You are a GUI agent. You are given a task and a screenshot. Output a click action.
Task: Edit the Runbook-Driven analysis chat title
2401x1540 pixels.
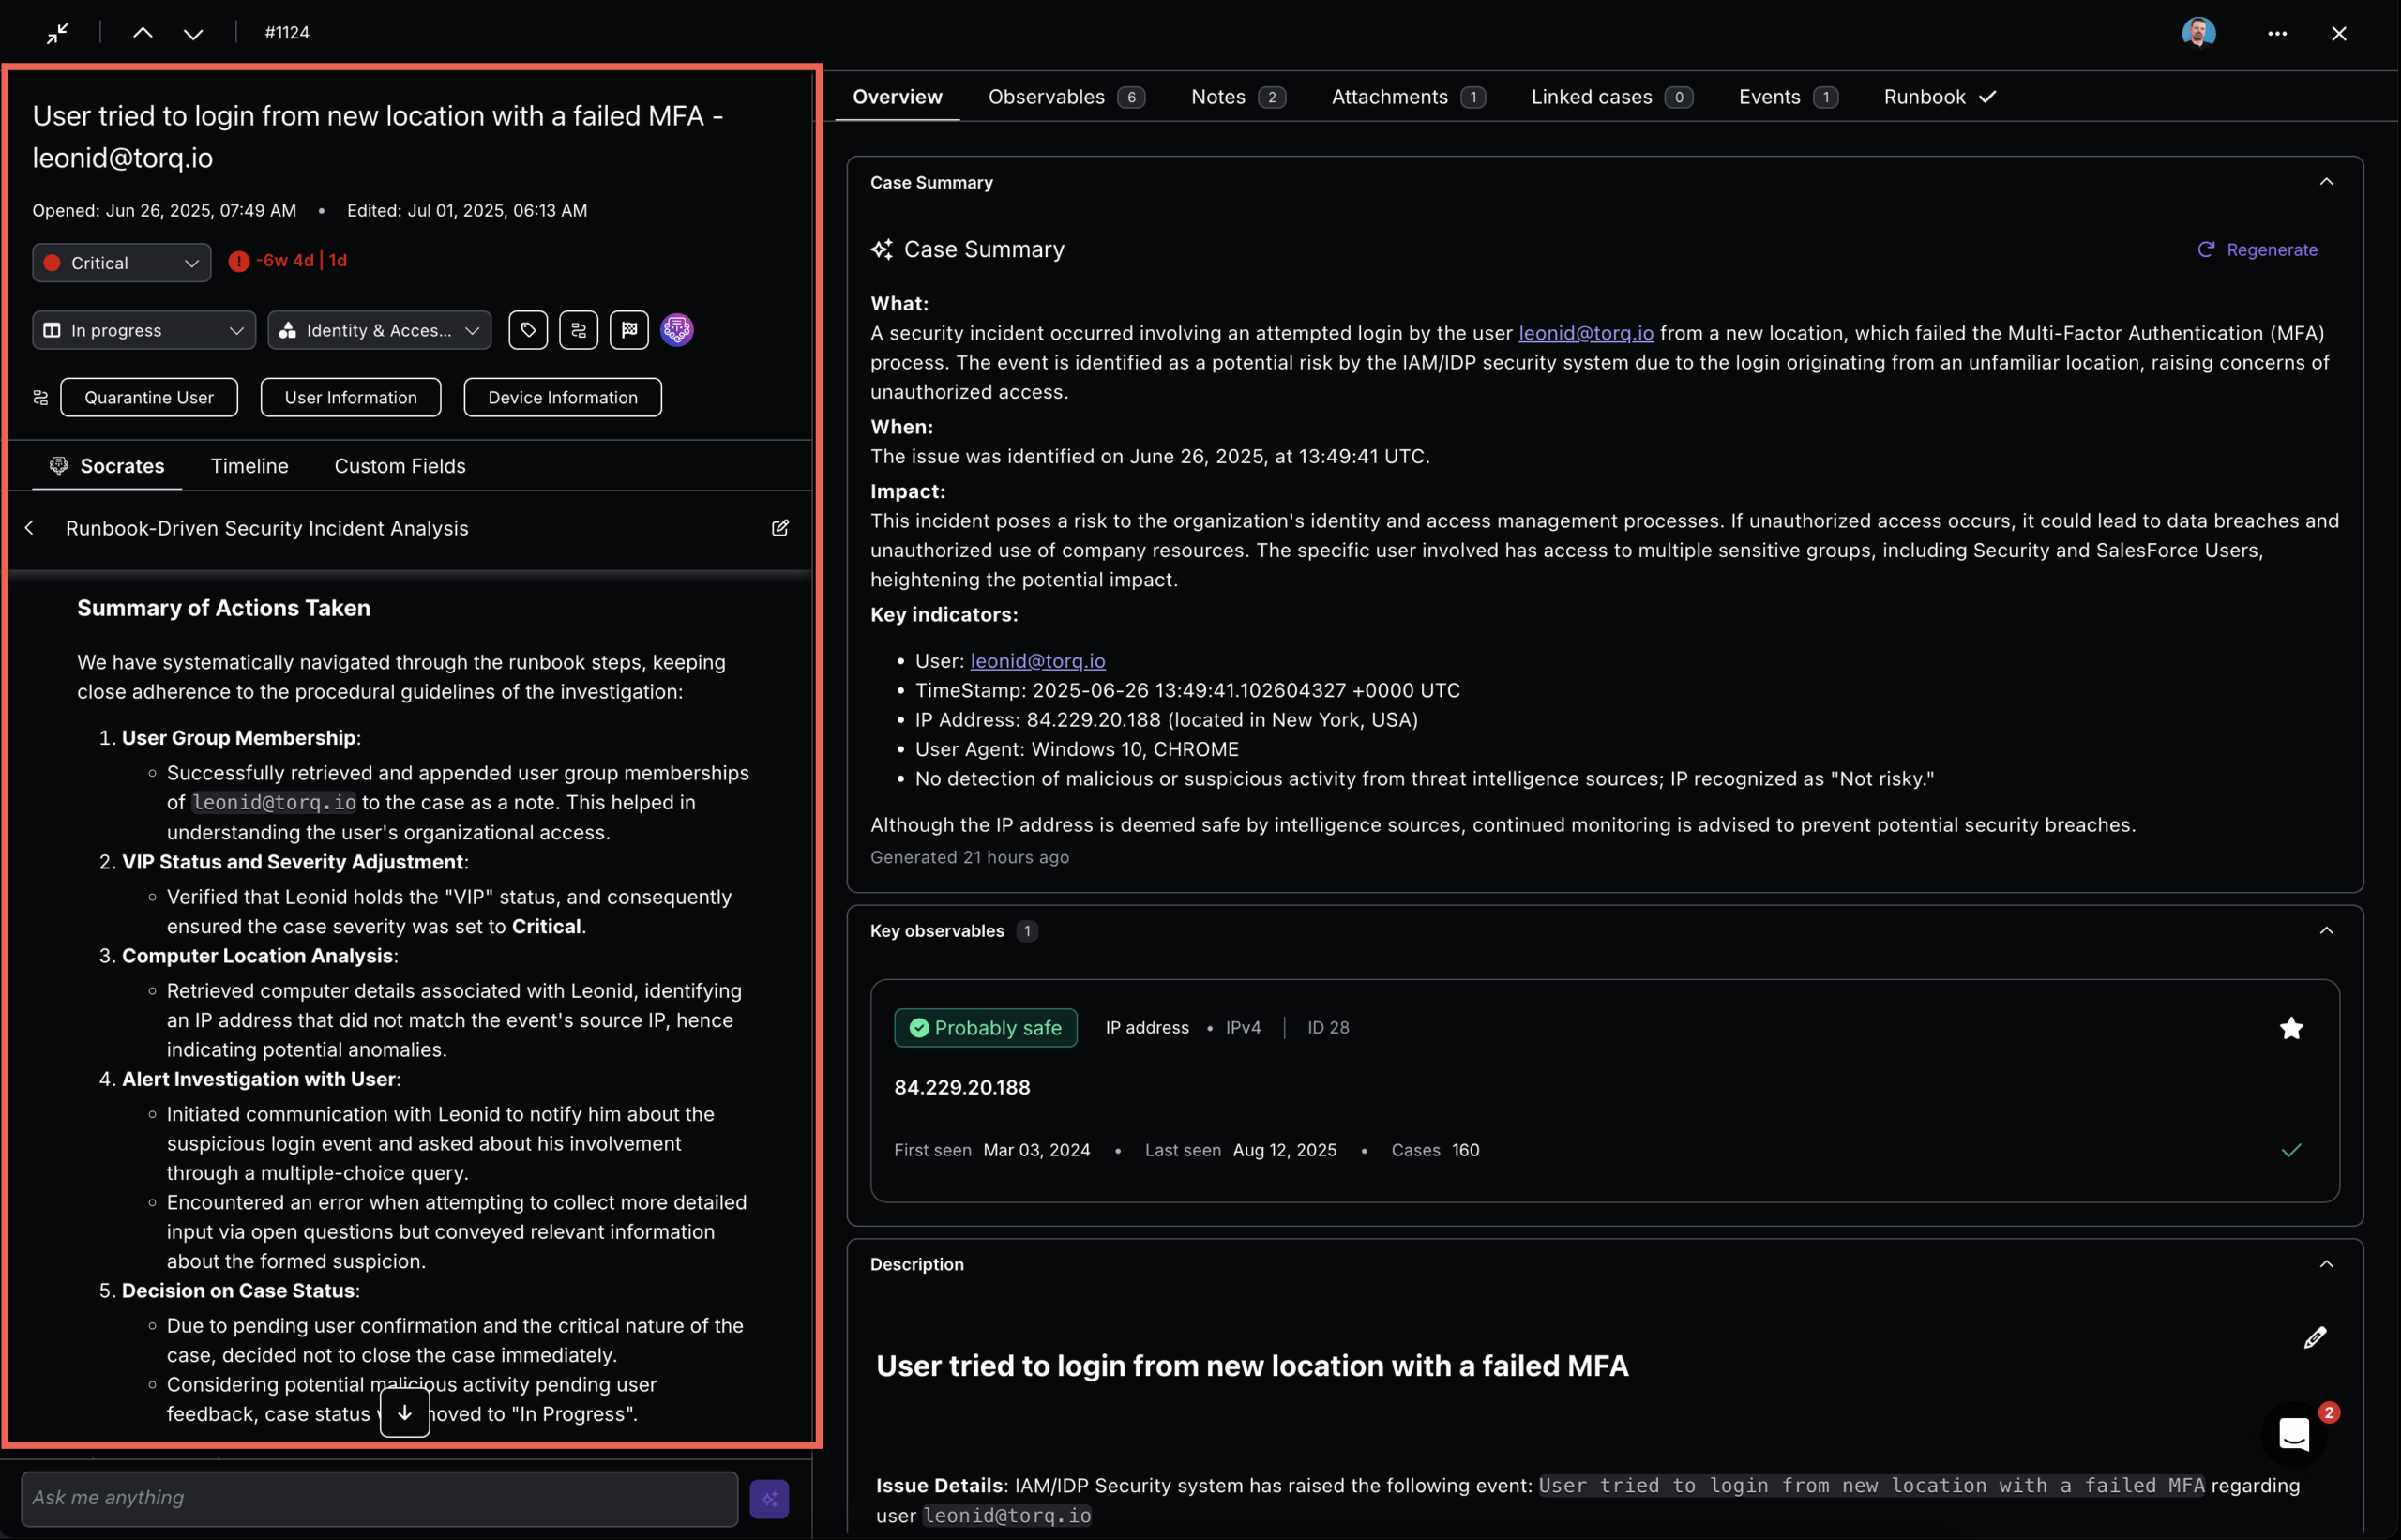click(780, 528)
